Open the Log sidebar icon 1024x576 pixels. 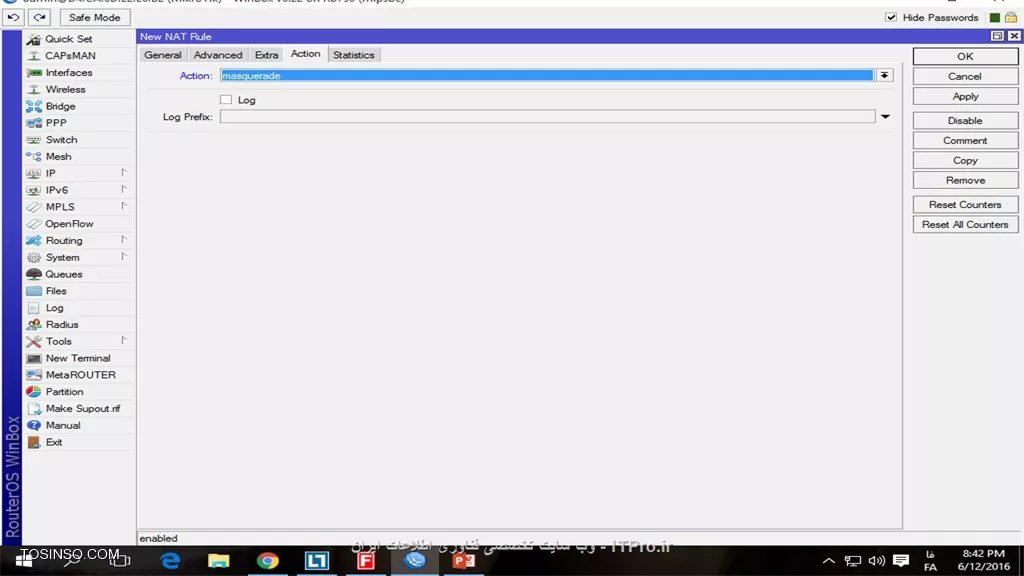point(34,308)
